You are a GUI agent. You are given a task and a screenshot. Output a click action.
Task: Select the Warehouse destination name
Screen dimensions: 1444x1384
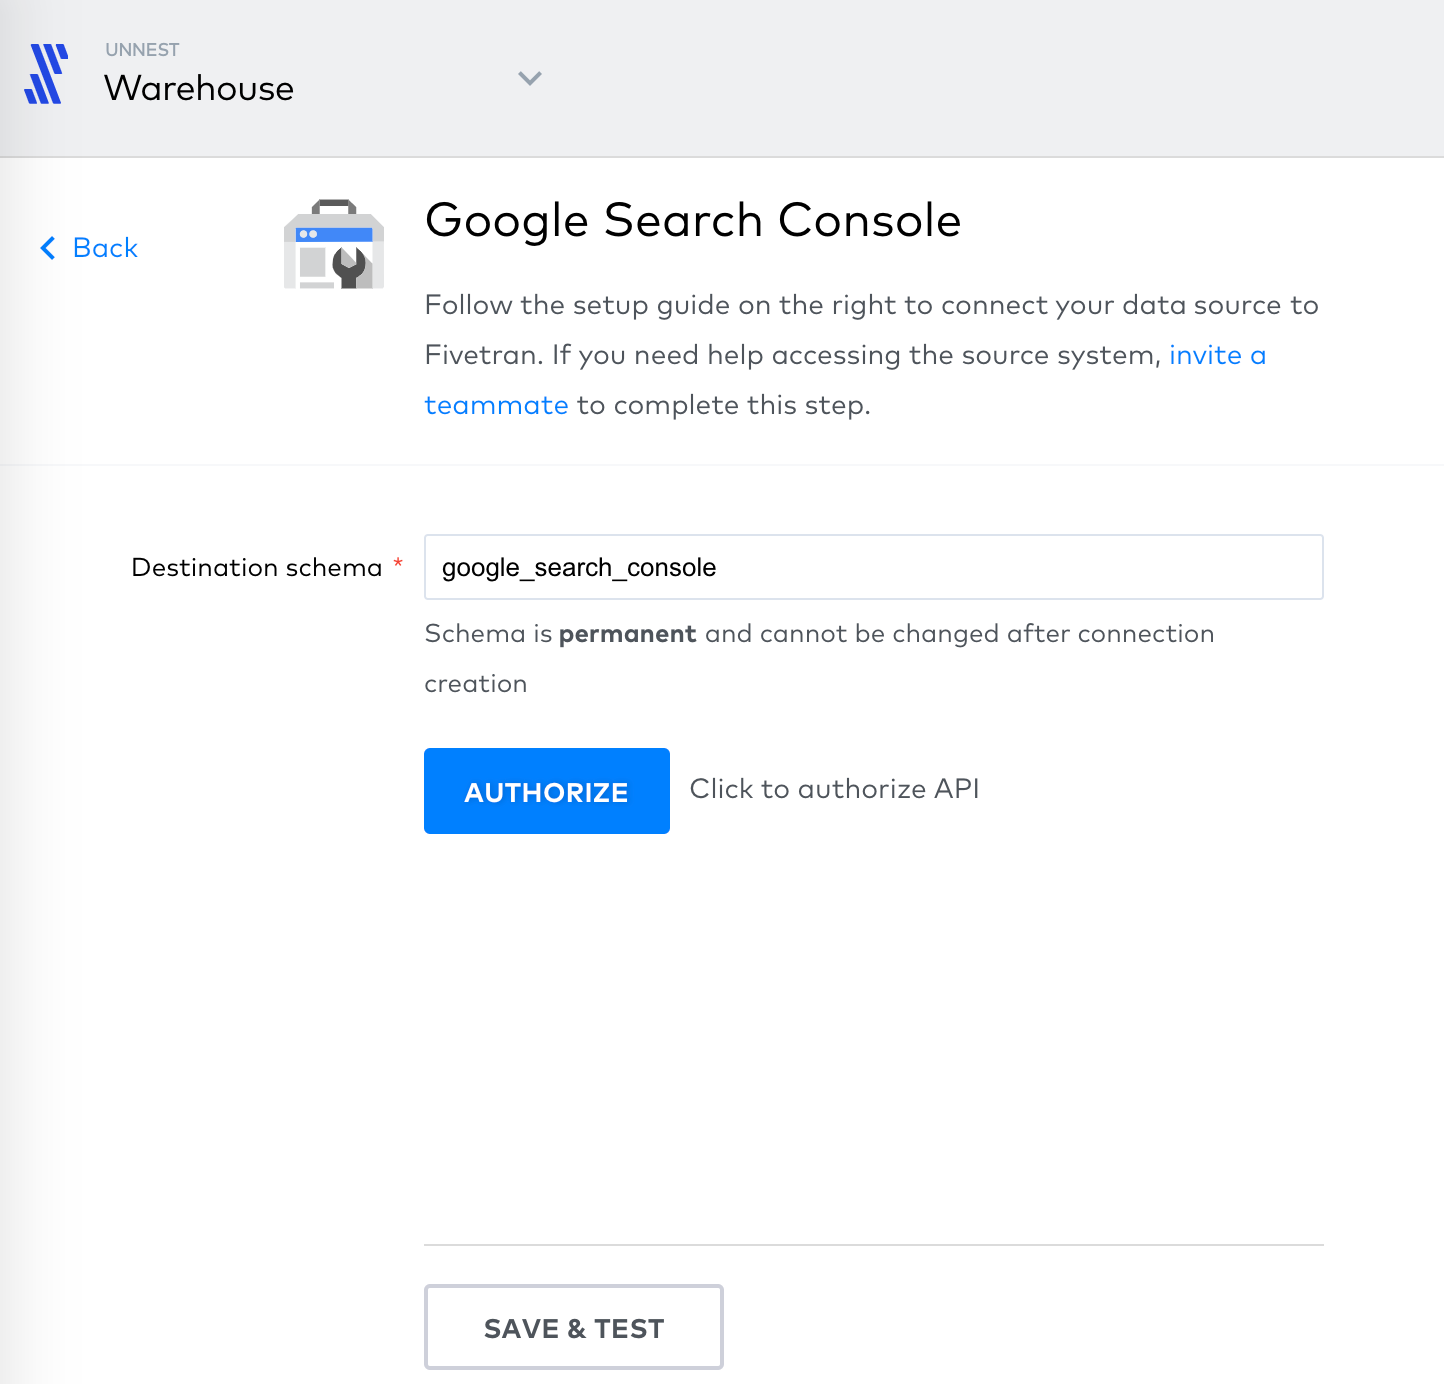click(199, 88)
